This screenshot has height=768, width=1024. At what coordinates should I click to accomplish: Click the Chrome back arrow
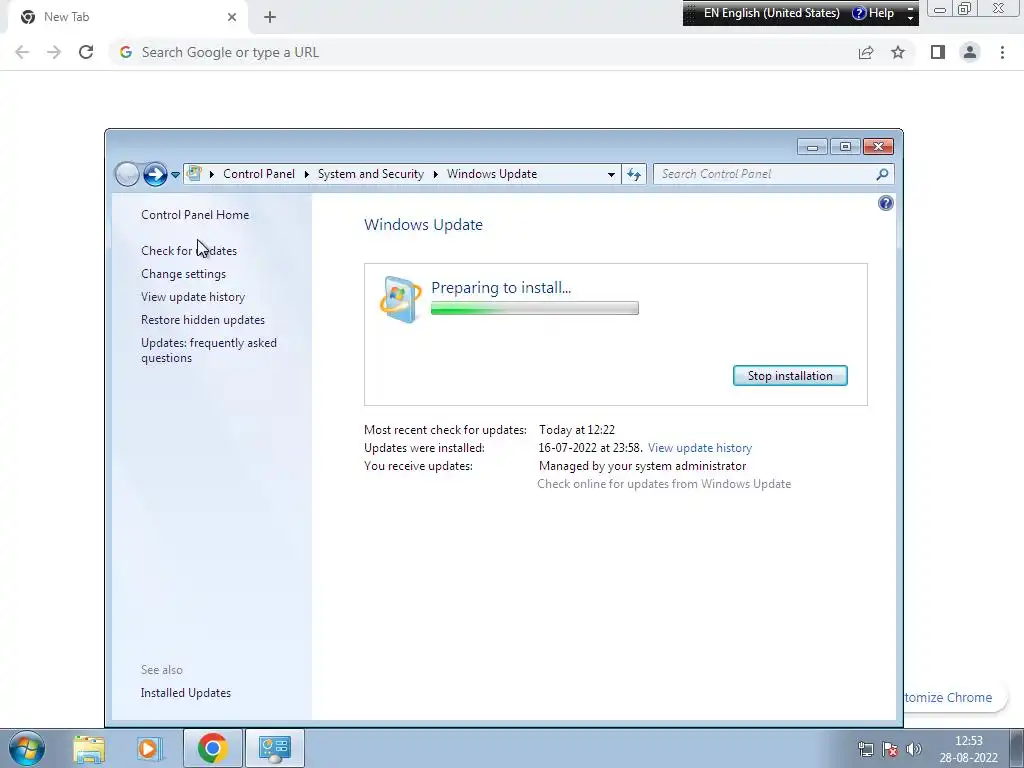[x=22, y=52]
